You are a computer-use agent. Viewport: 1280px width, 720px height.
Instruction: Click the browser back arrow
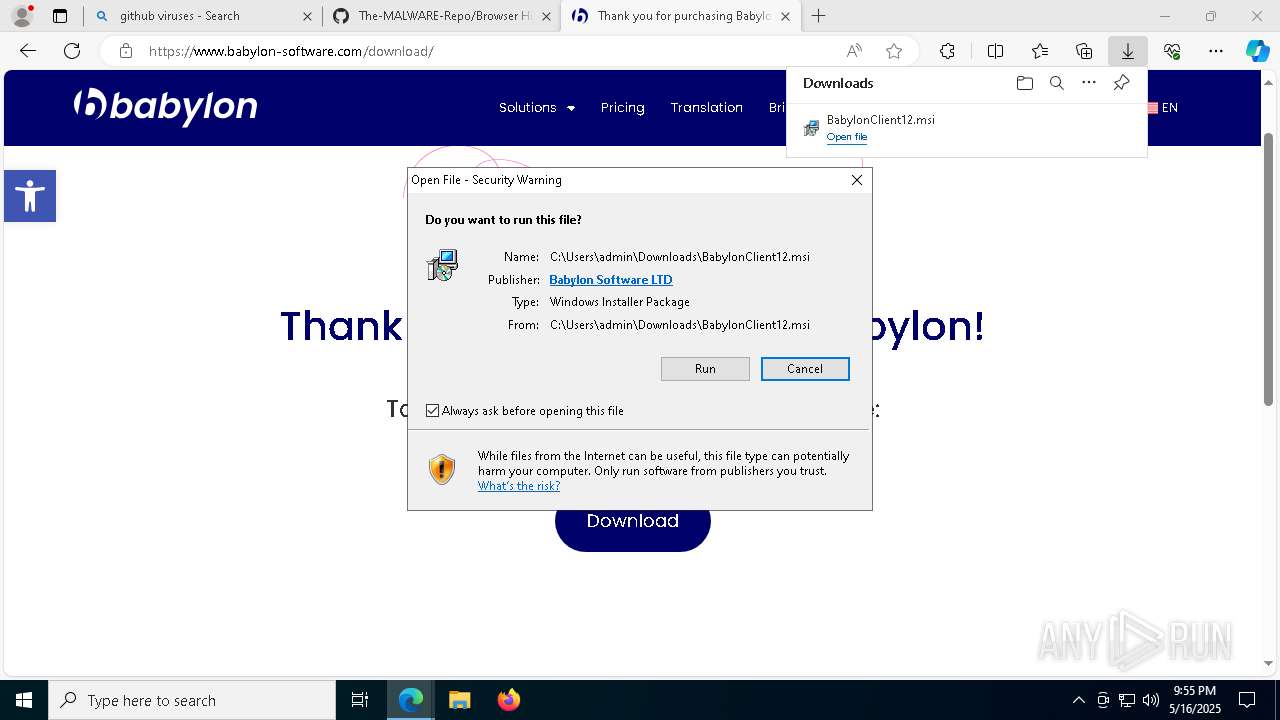(28, 51)
